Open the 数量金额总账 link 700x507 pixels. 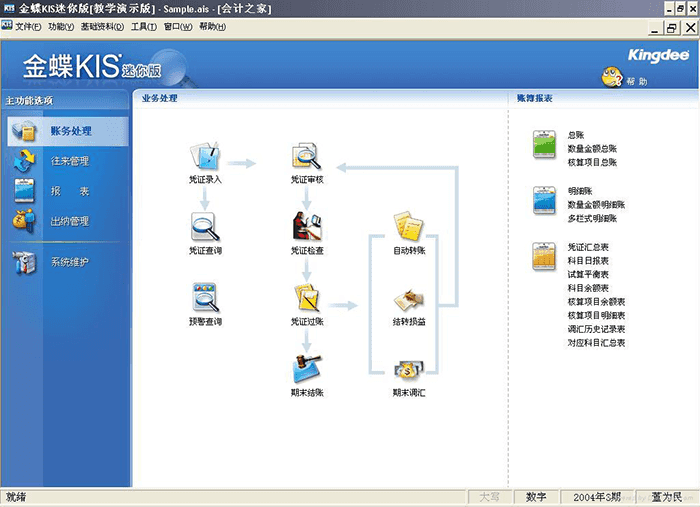point(592,149)
